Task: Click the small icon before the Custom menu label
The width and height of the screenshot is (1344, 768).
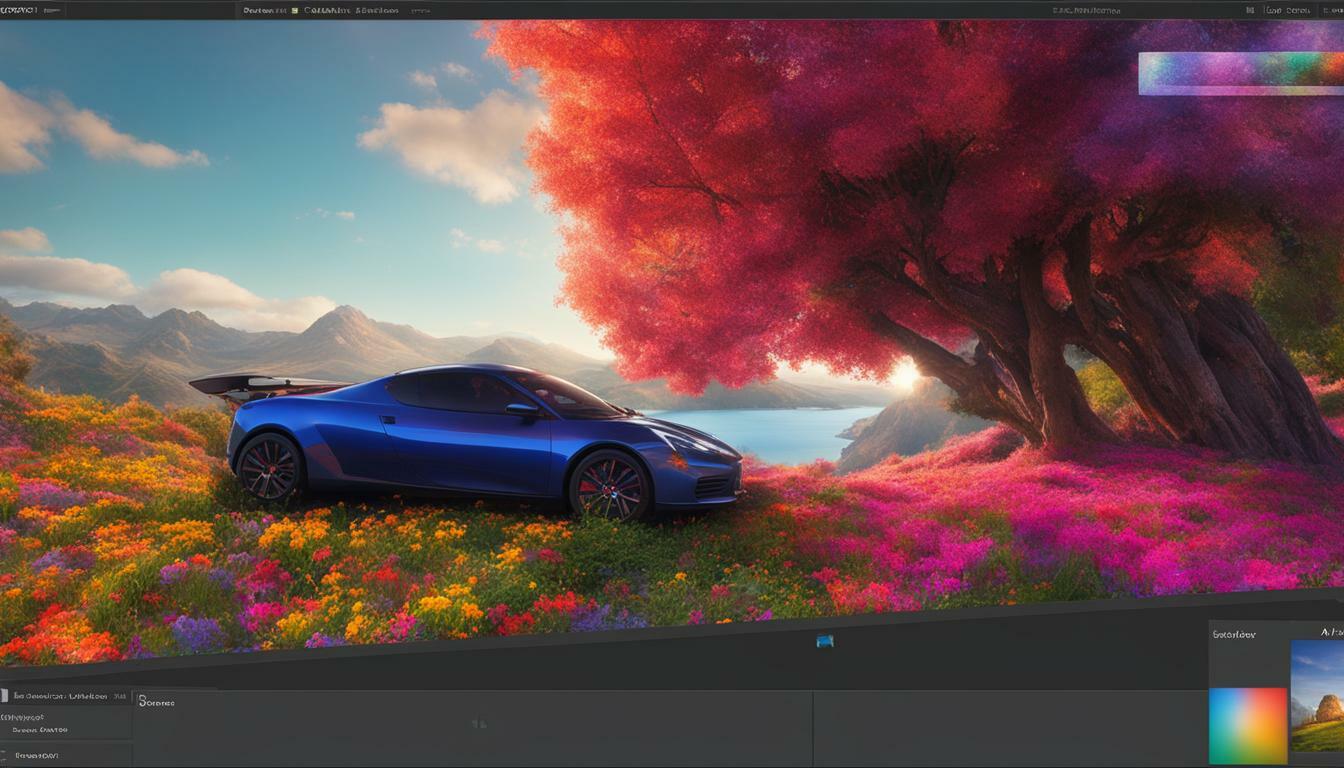Action: (293, 9)
